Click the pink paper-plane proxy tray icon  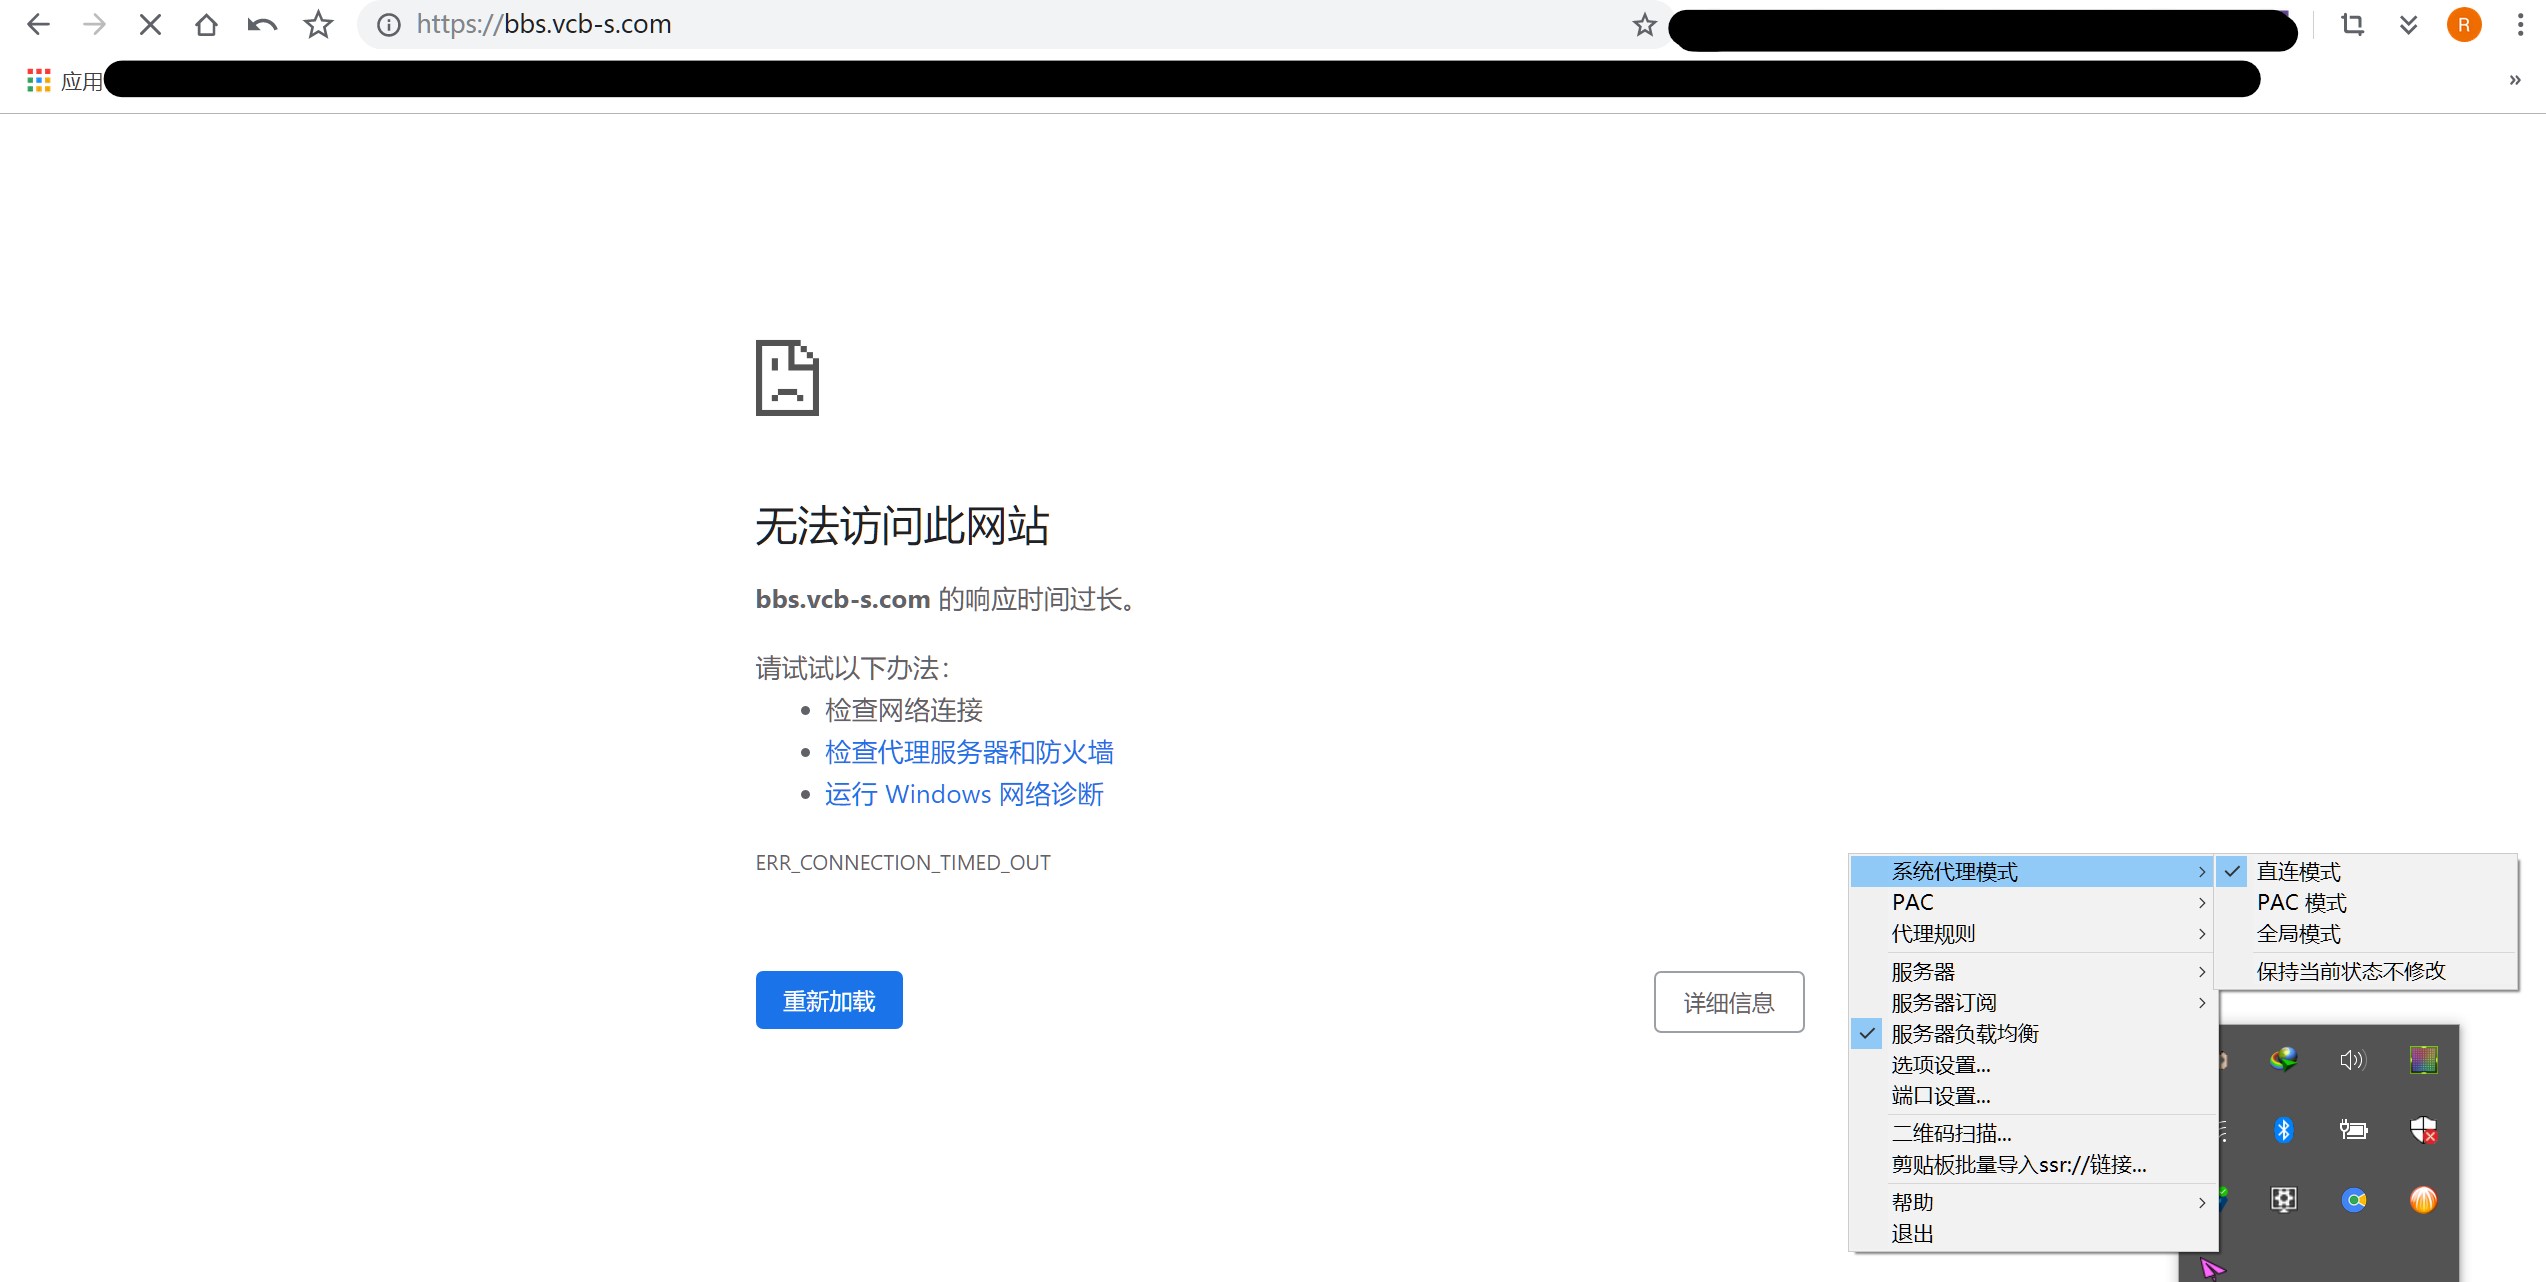pyautogui.click(x=2212, y=1269)
